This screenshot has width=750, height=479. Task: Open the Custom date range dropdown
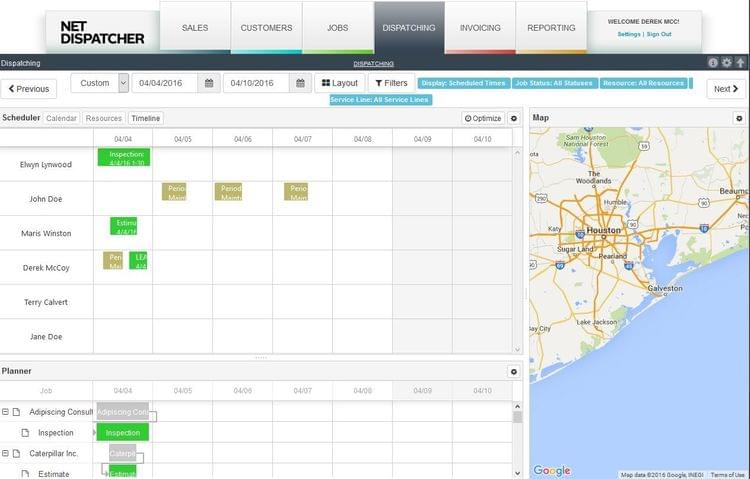(x=123, y=84)
